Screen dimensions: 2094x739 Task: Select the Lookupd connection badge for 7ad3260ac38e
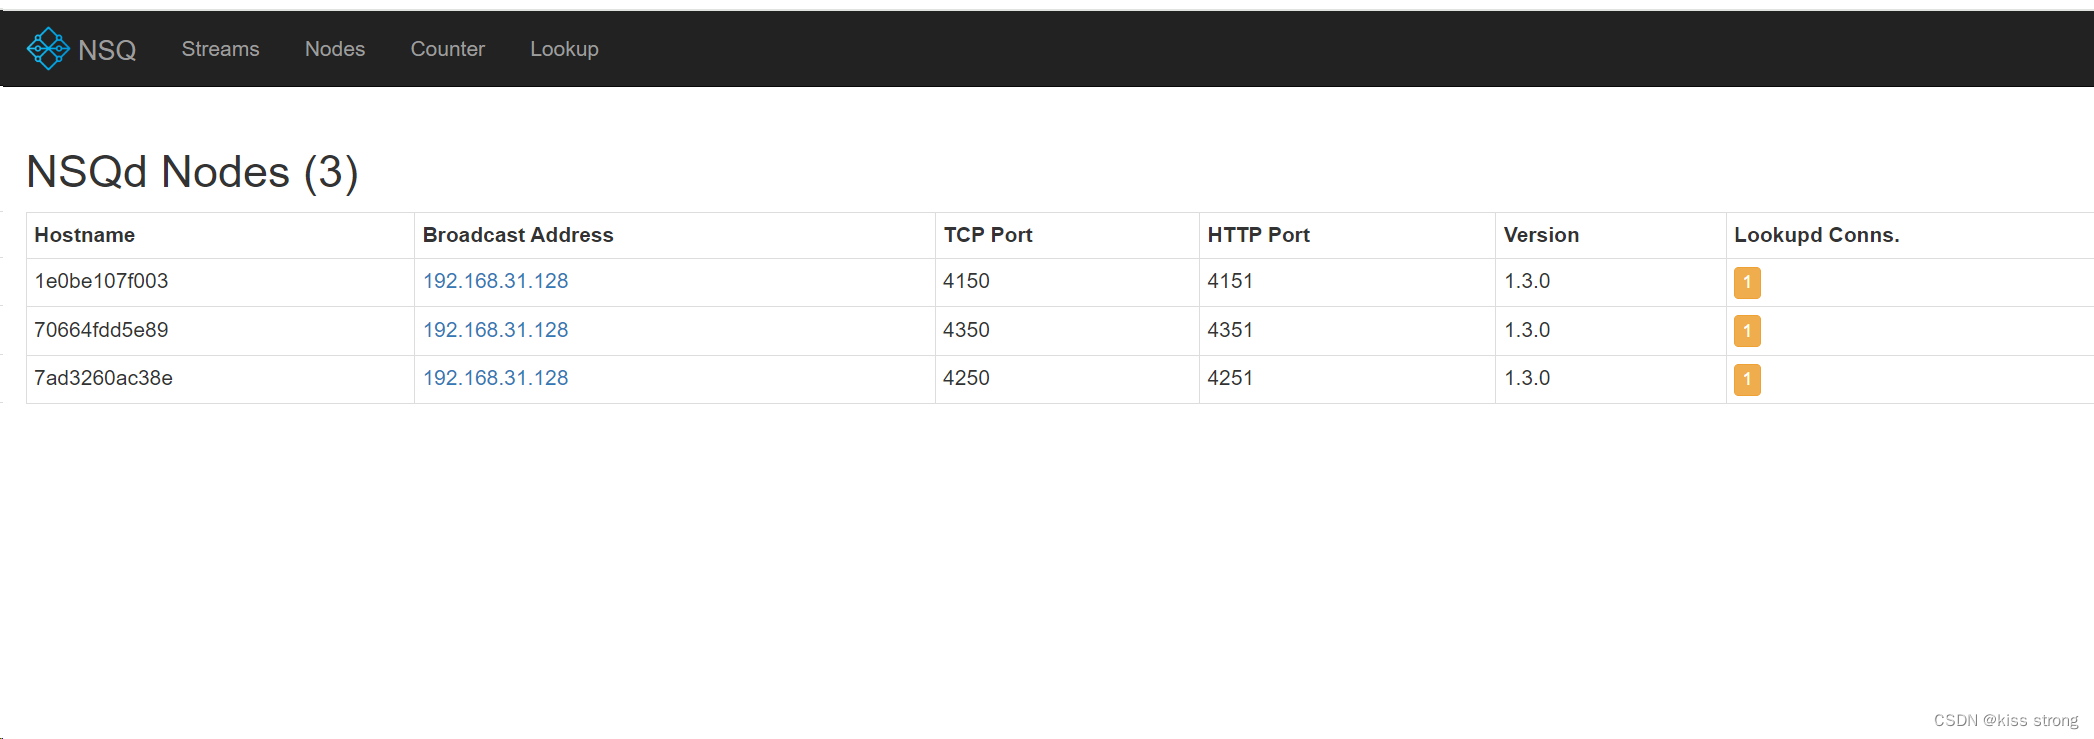pyautogui.click(x=1746, y=379)
